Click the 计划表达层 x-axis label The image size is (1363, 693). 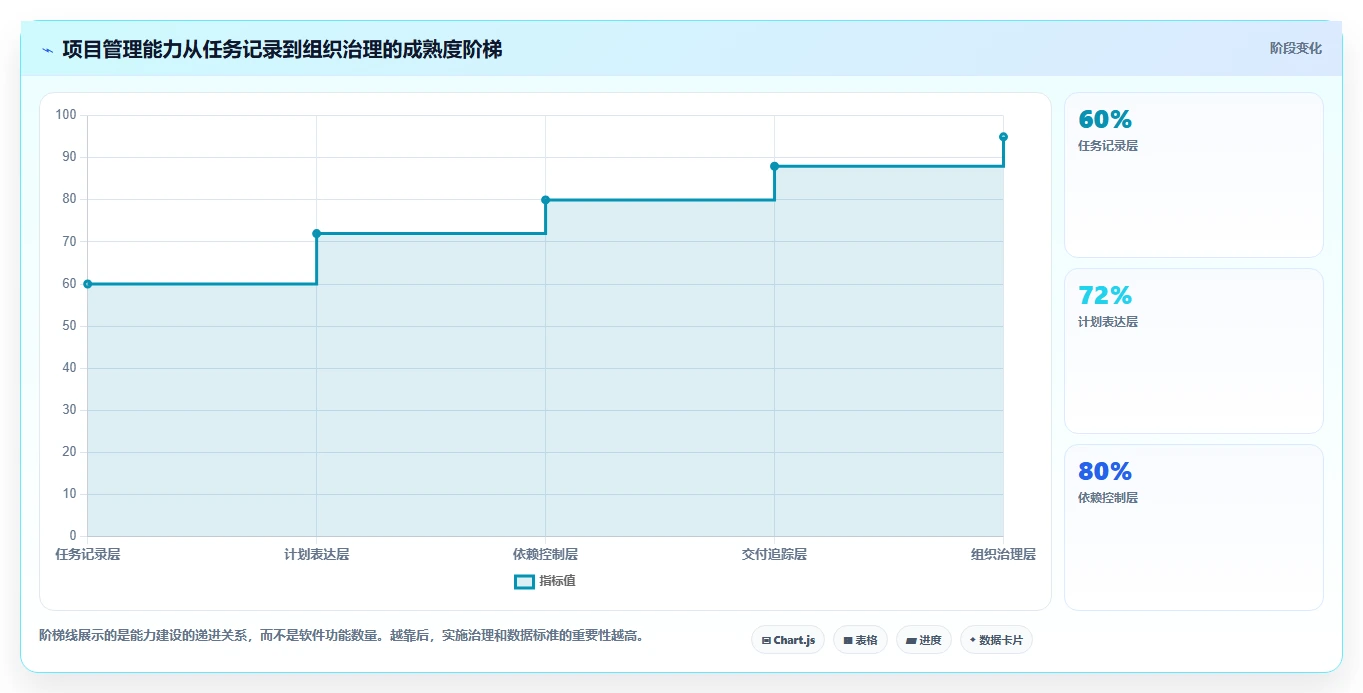(317, 554)
